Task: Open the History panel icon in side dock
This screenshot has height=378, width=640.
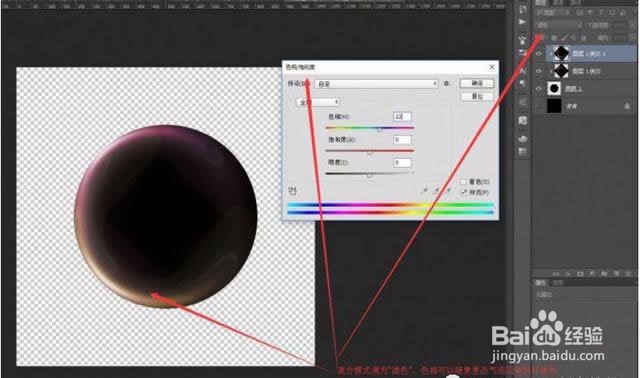Action: (522, 9)
